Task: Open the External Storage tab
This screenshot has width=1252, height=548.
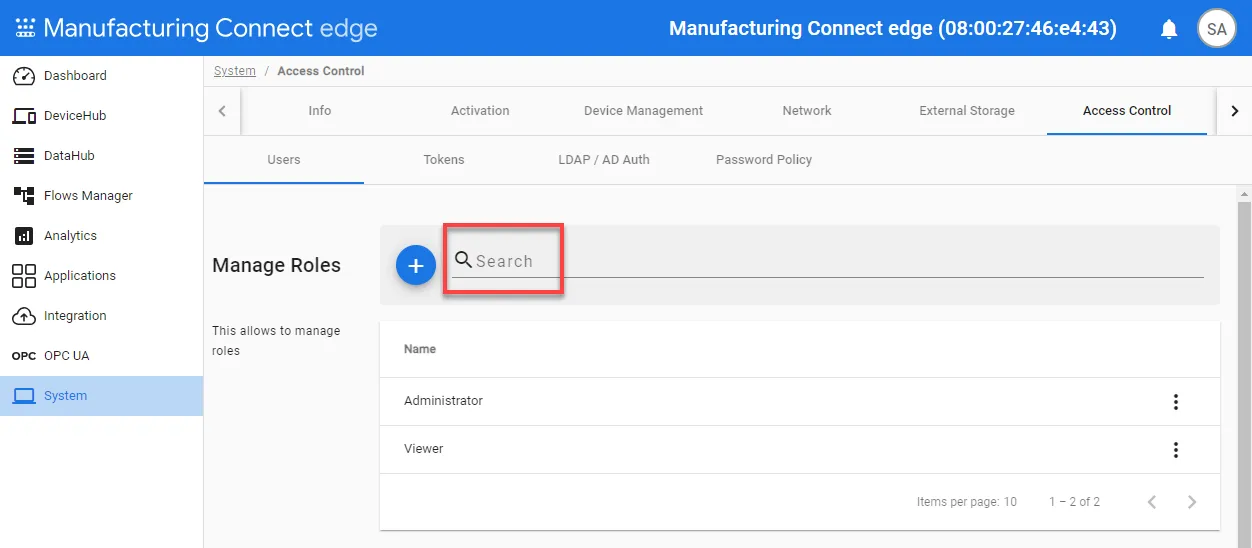Action: [967, 111]
